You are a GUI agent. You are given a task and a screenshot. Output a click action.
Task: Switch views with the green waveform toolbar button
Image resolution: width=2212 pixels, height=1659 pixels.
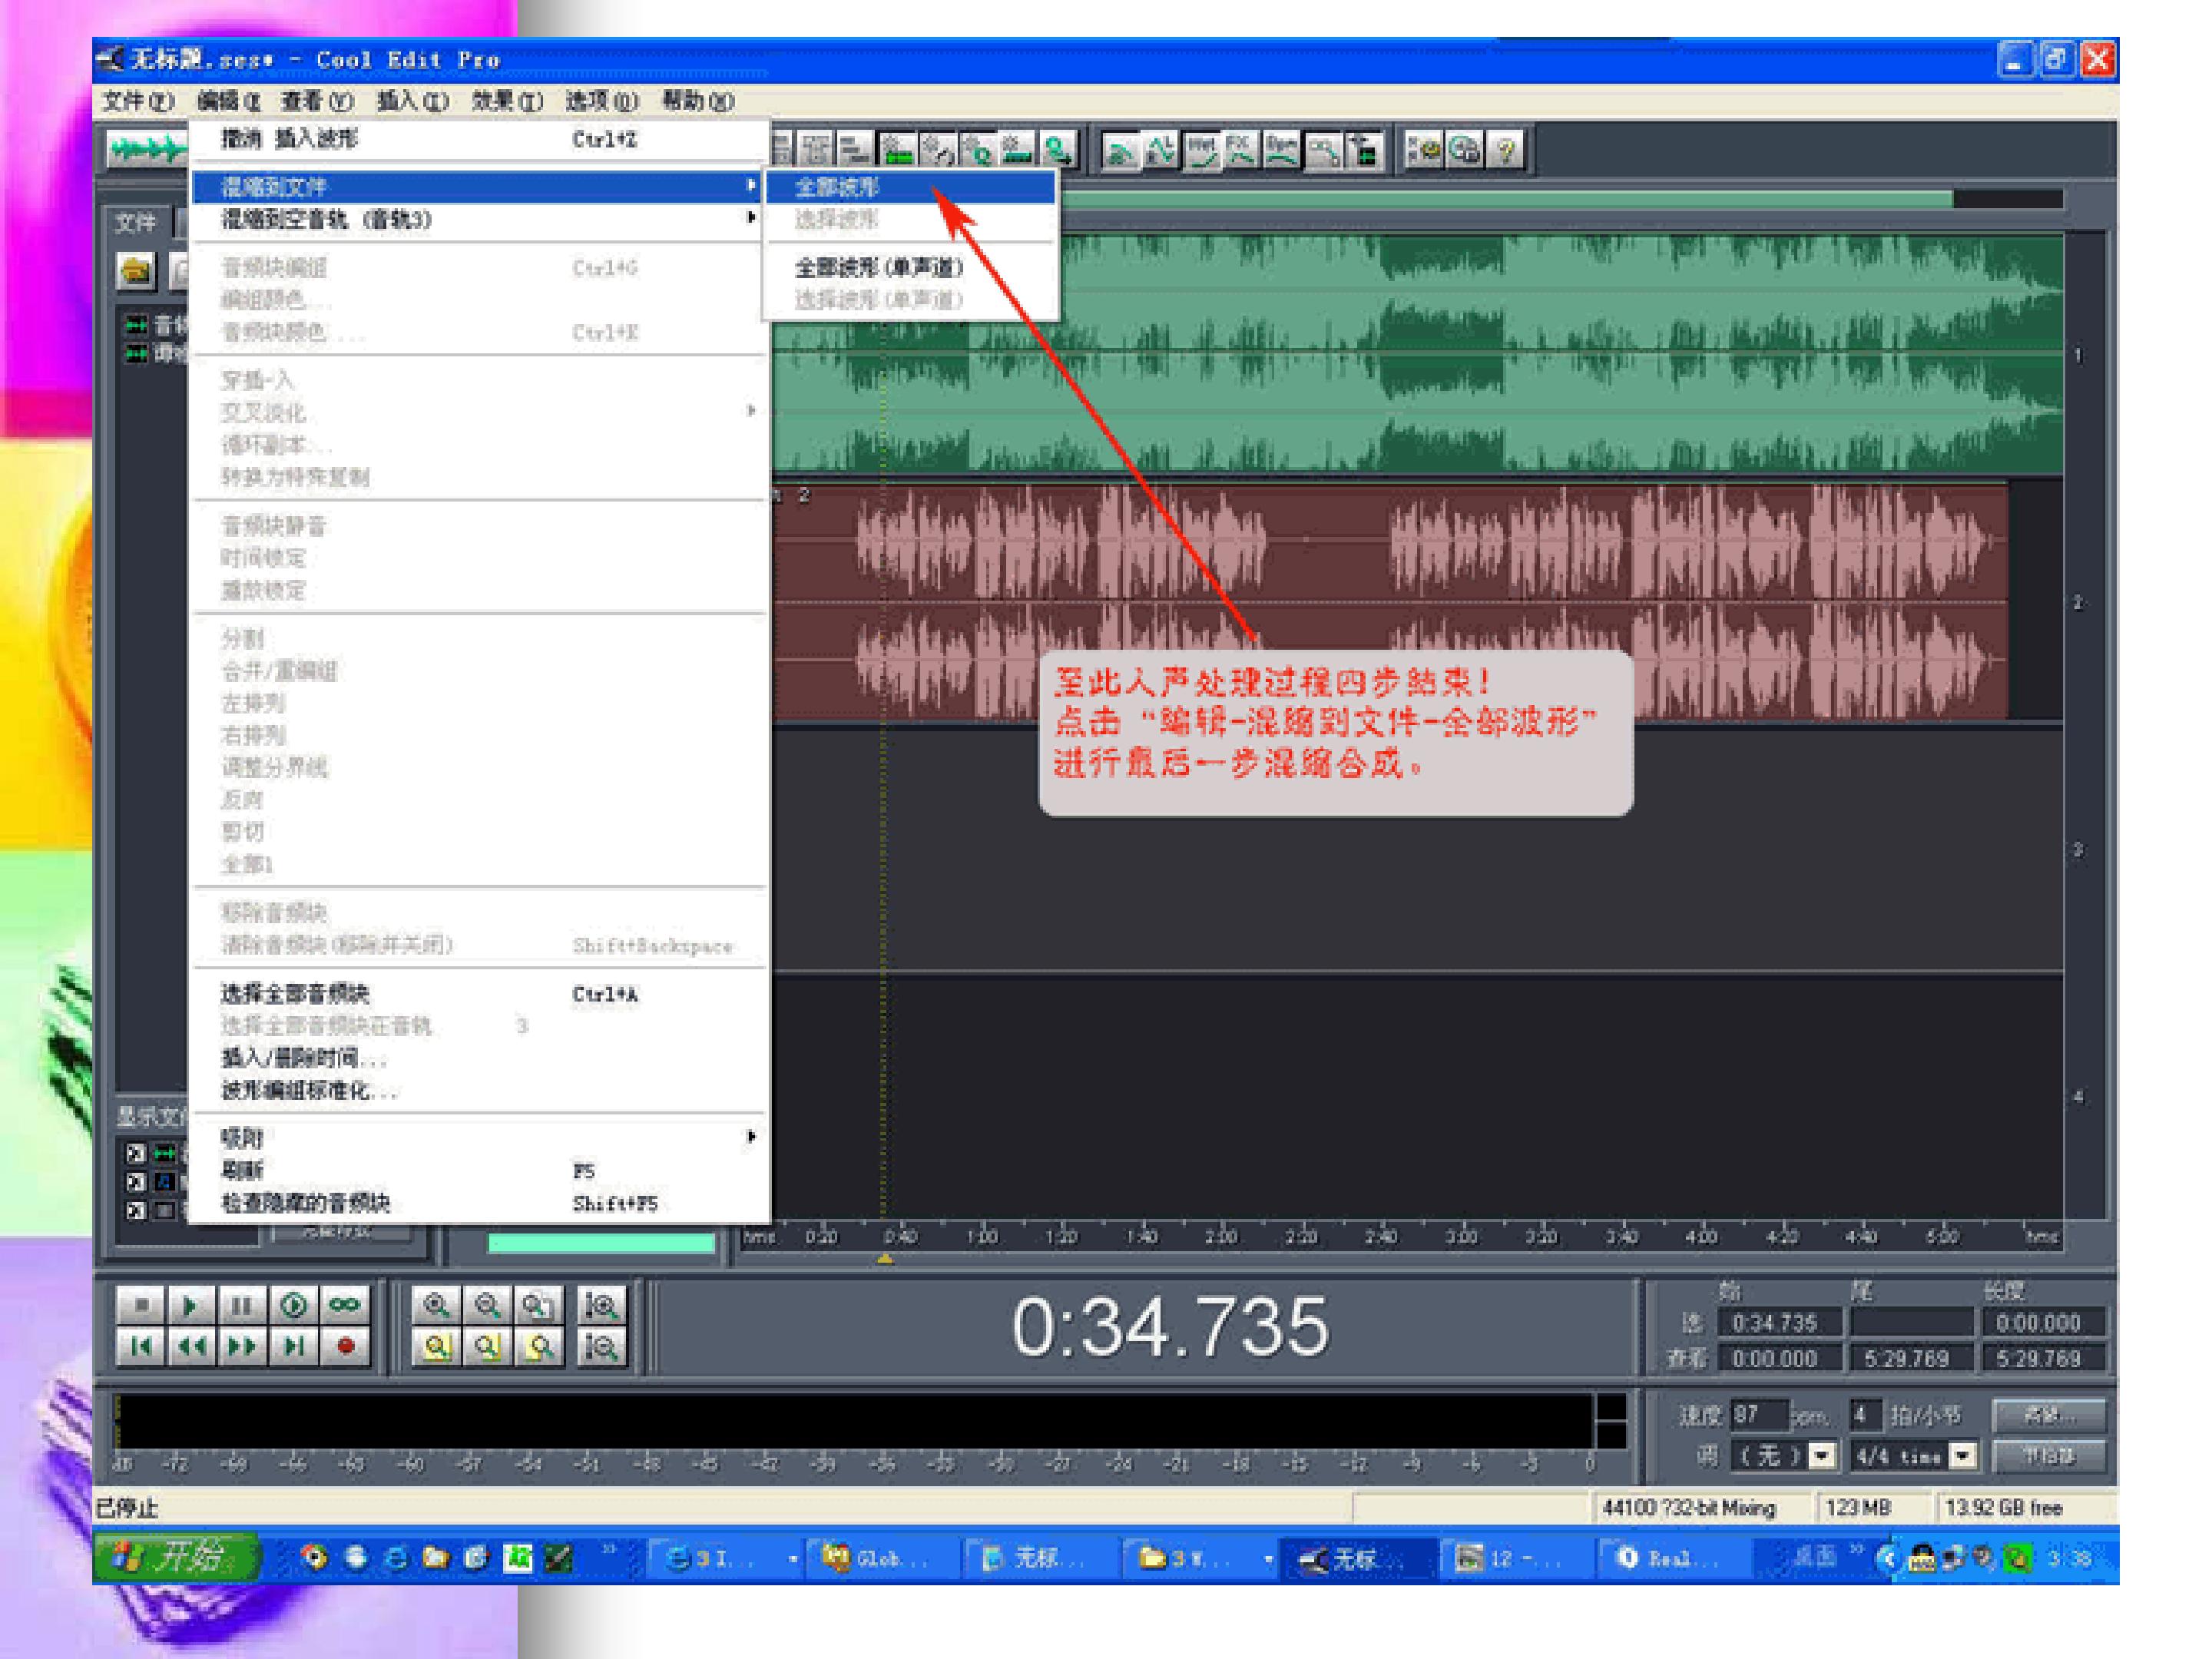[147, 150]
